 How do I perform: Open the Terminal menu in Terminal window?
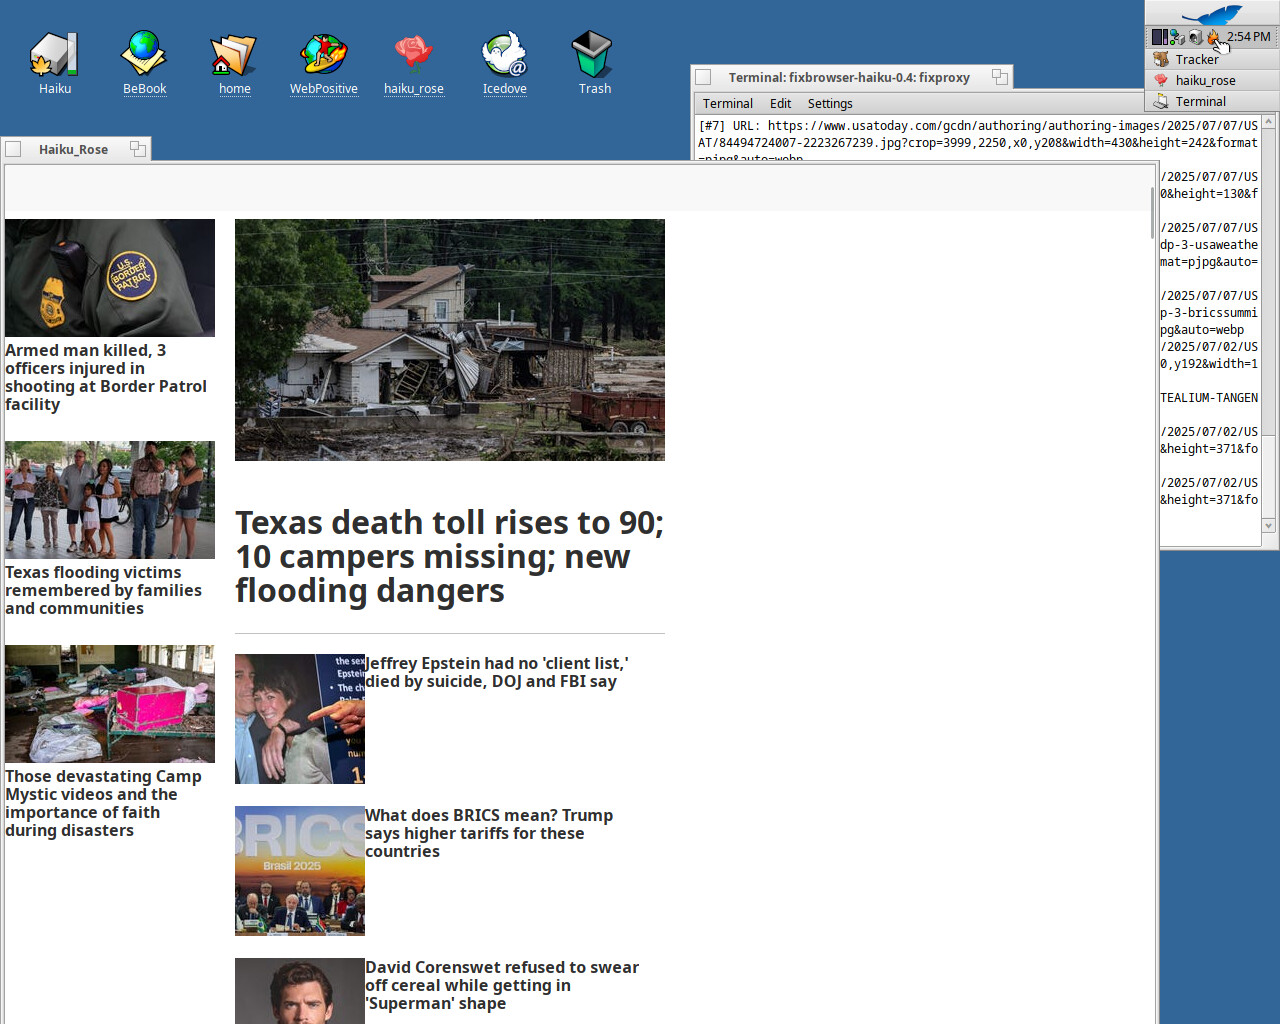pos(727,103)
